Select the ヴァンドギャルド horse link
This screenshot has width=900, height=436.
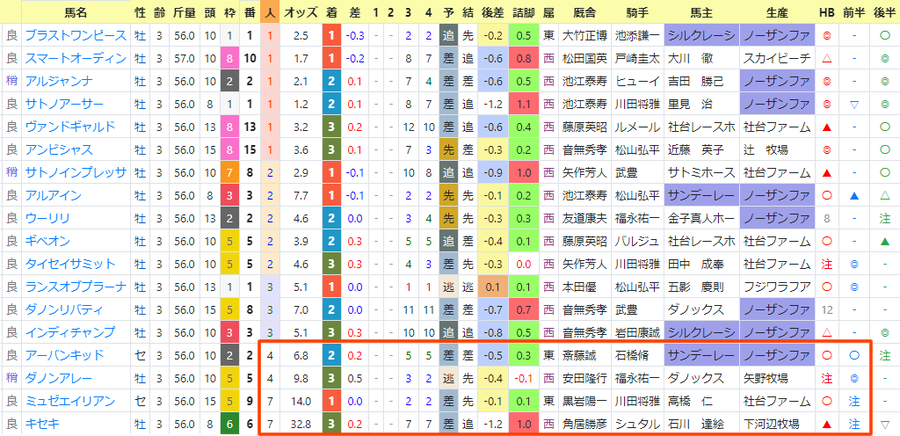[70, 127]
